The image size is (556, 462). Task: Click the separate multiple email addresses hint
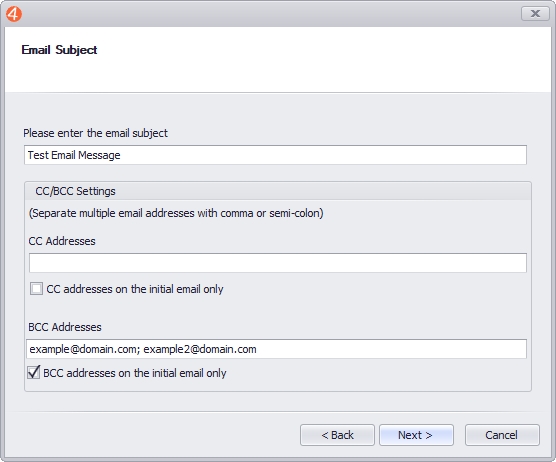(x=176, y=213)
